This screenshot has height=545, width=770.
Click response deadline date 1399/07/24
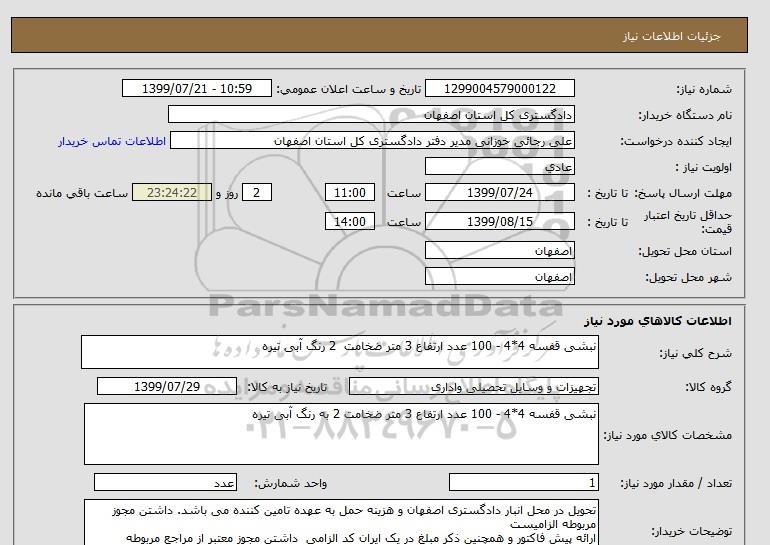point(499,193)
